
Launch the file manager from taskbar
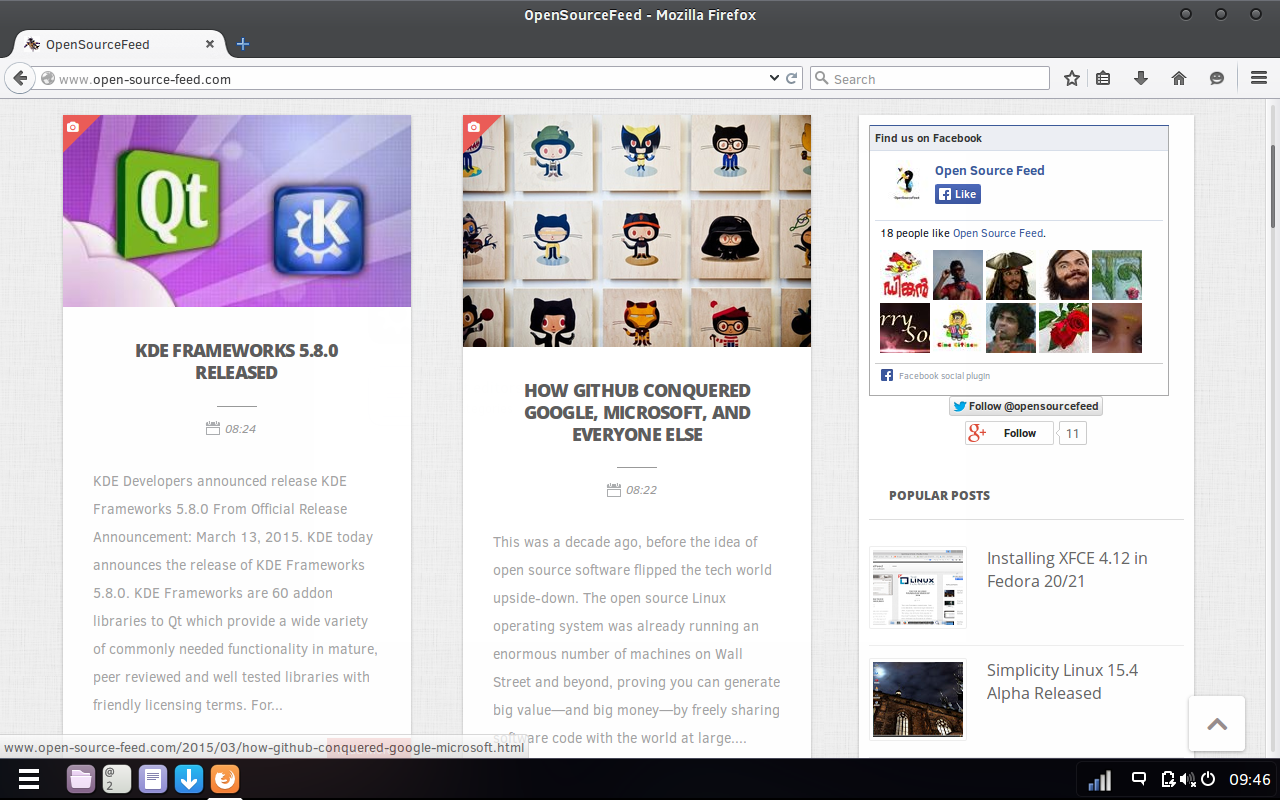[81, 779]
